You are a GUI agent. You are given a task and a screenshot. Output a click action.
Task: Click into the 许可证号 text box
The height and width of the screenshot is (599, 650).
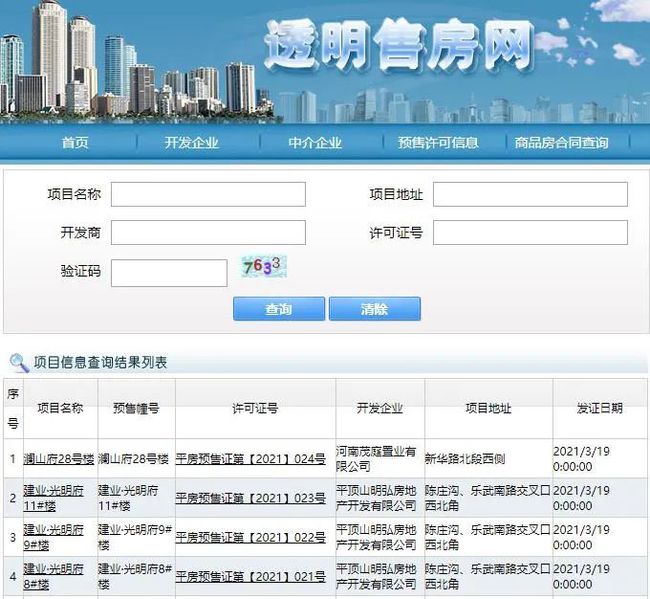[x=530, y=233]
